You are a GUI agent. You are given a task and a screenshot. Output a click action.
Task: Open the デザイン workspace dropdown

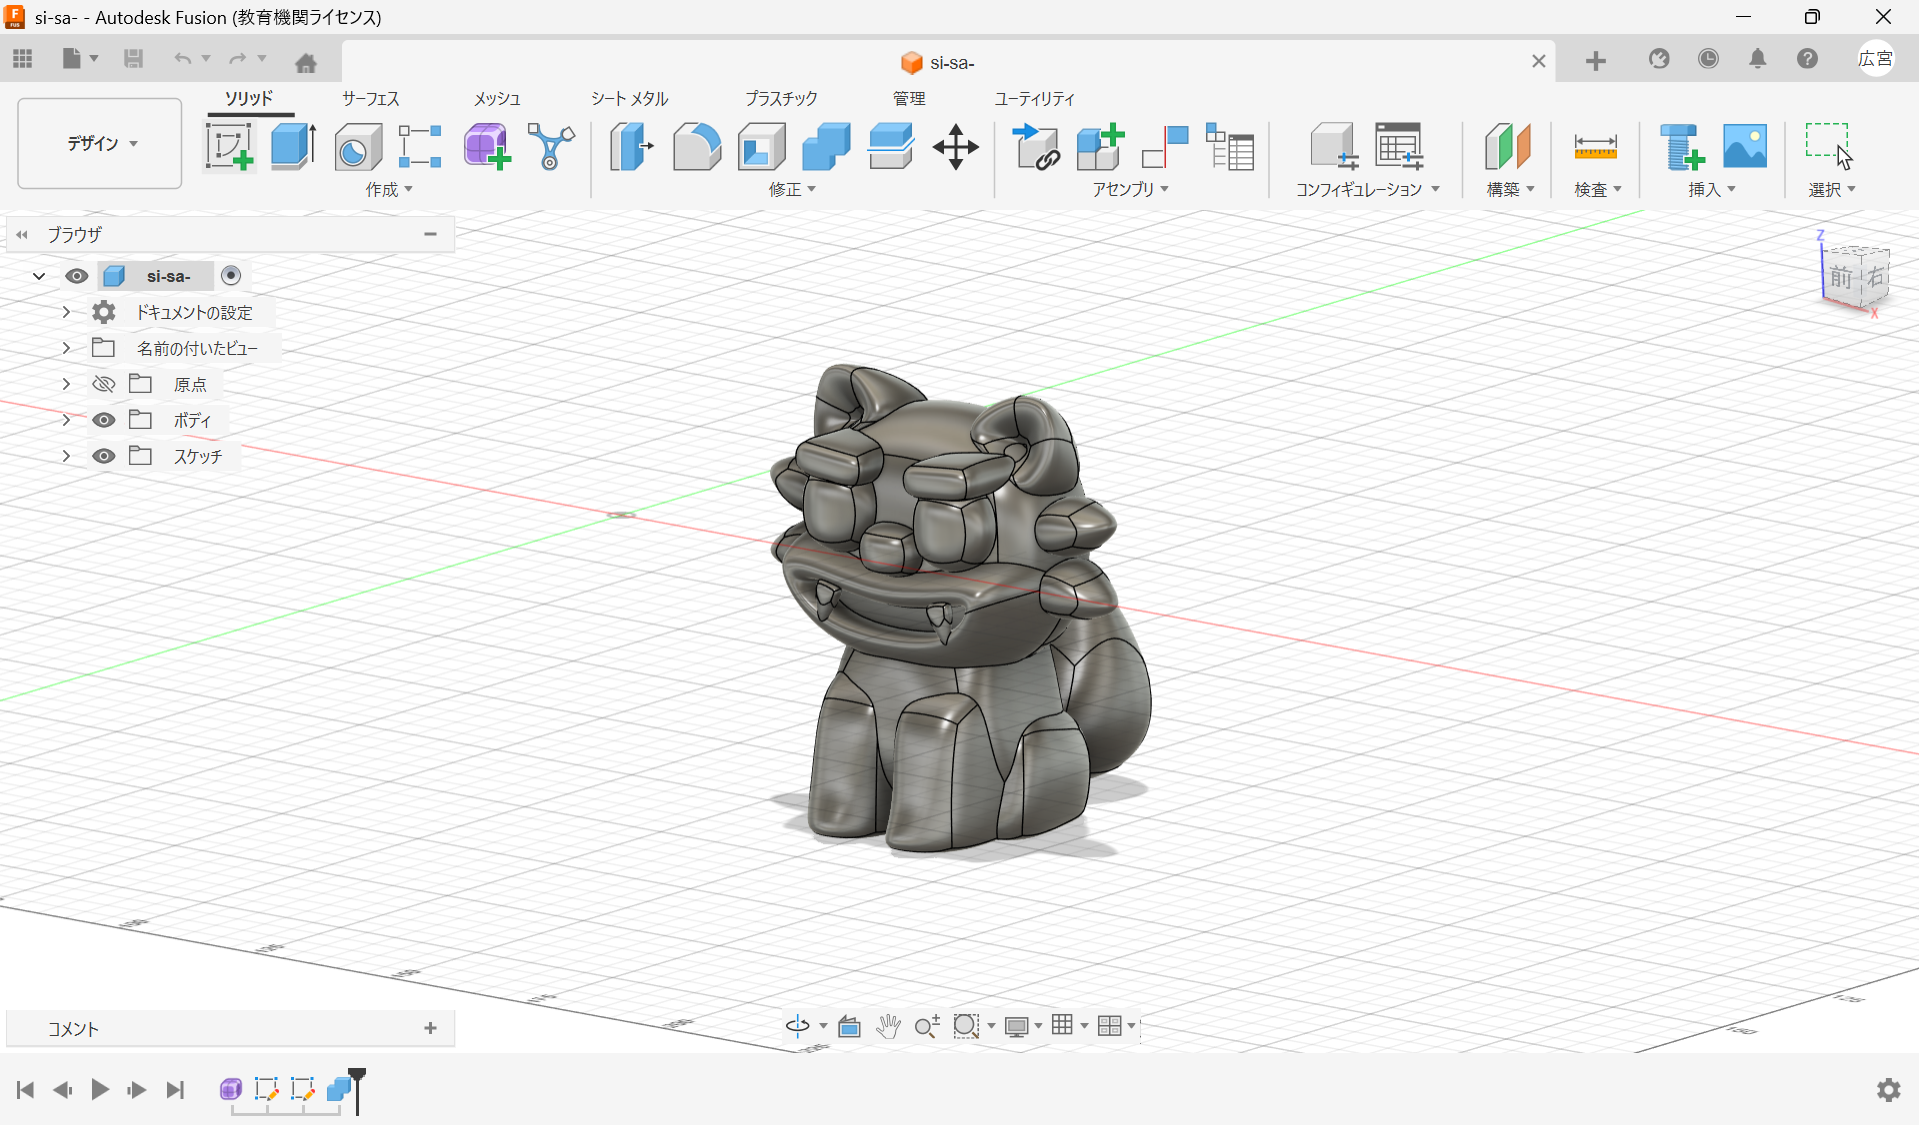[100, 143]
